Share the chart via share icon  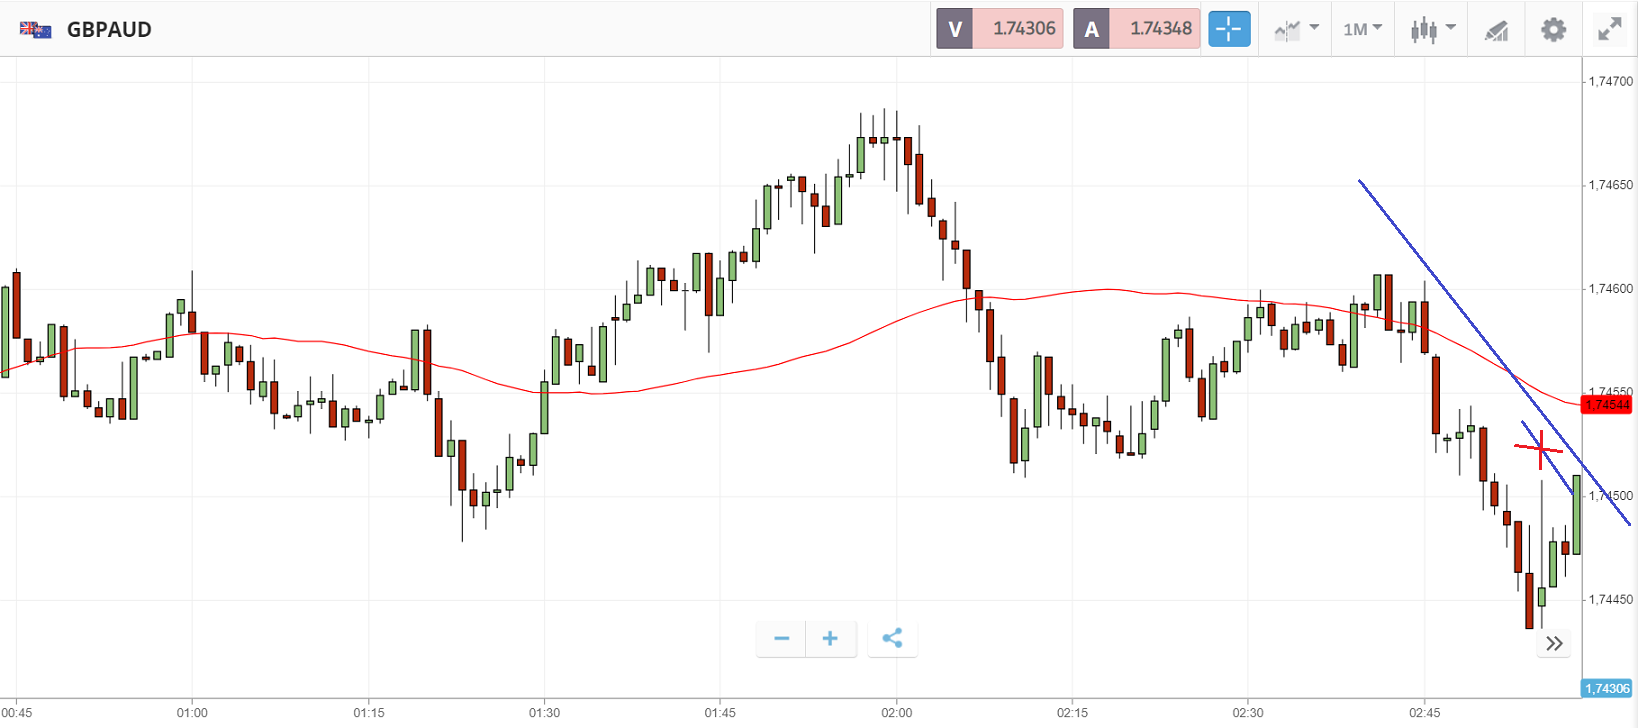(x=892, y=638)
